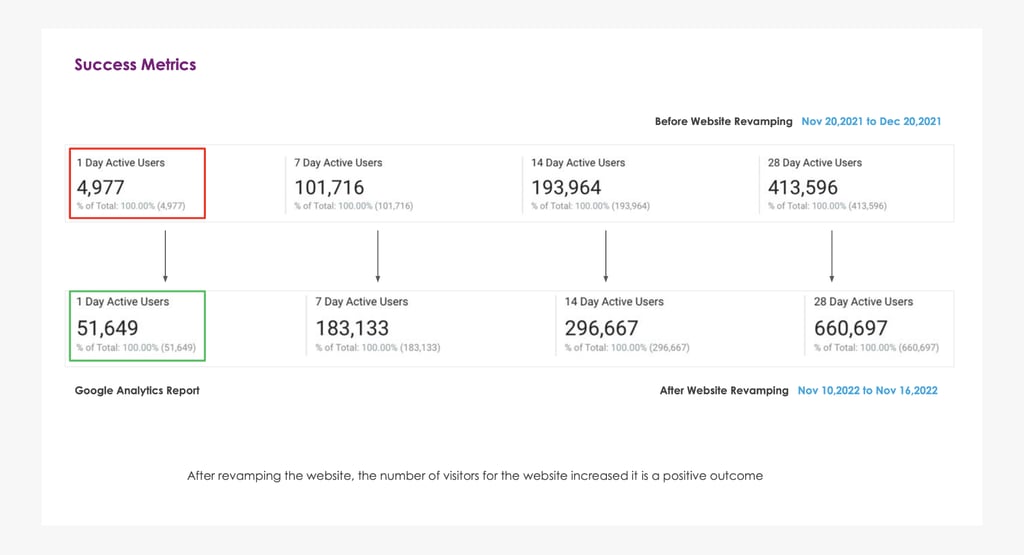
Task: Click the percent of total text under 660,697
Action: point(876,348)
